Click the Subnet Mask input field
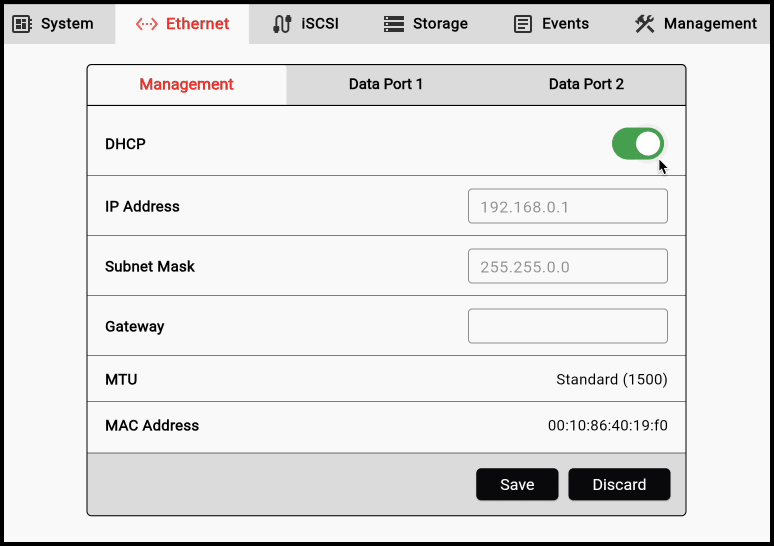The width and height of the screenshot is (774, 546). (567, 267)
